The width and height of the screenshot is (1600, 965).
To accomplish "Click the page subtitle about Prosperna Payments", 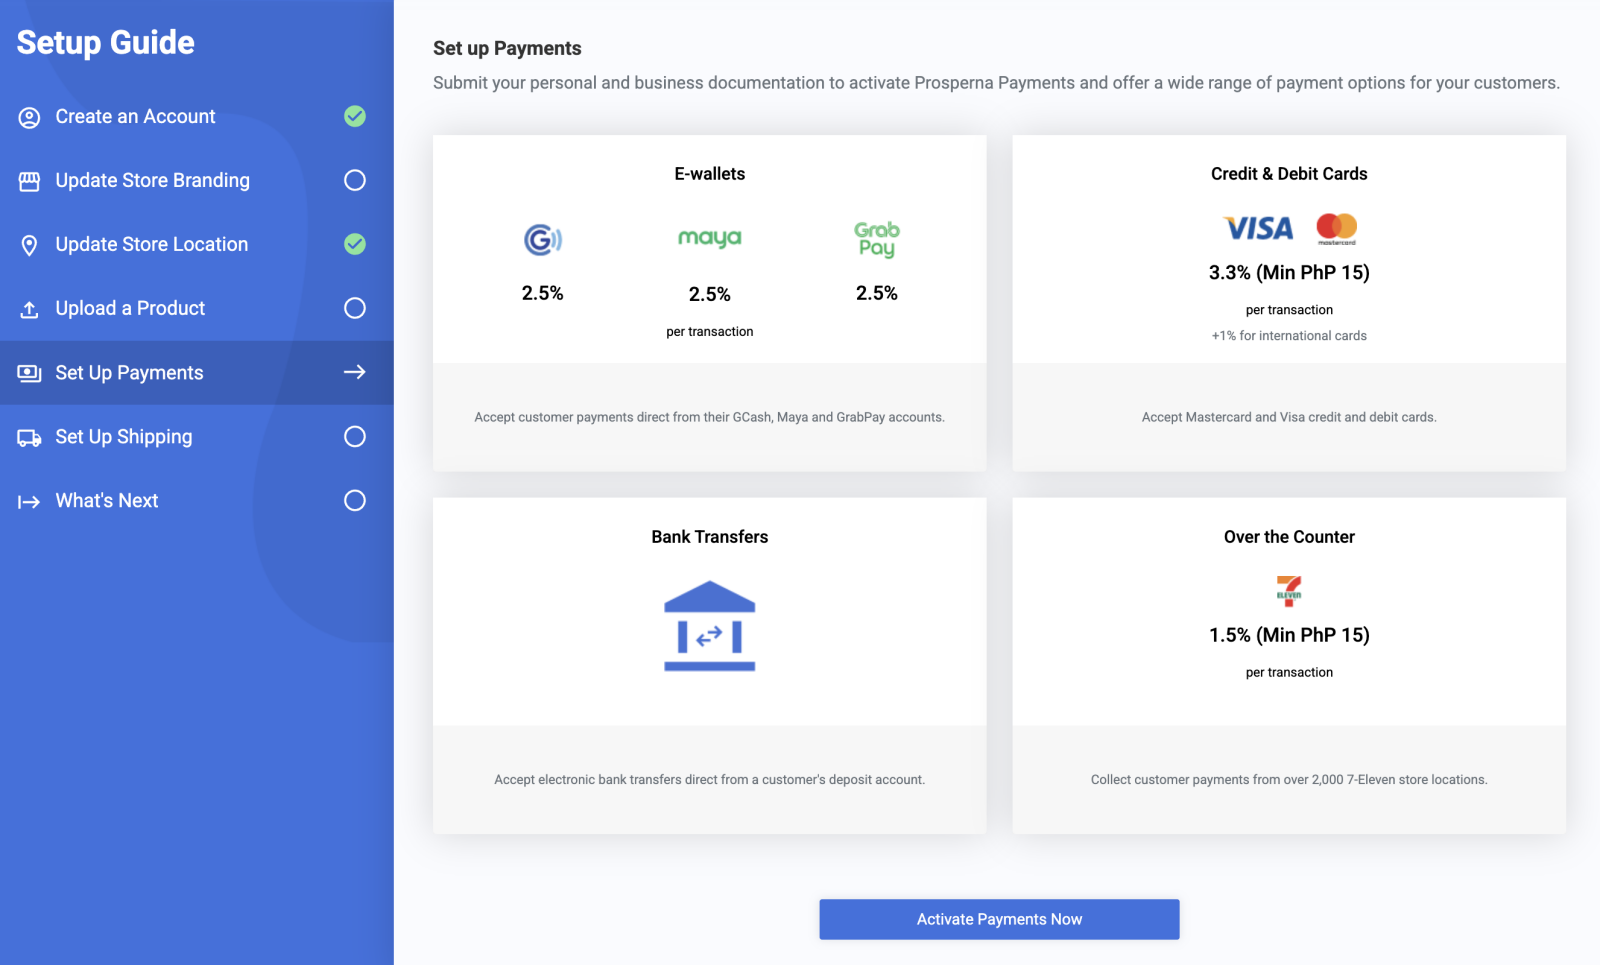I will click(x=996, y=83).
